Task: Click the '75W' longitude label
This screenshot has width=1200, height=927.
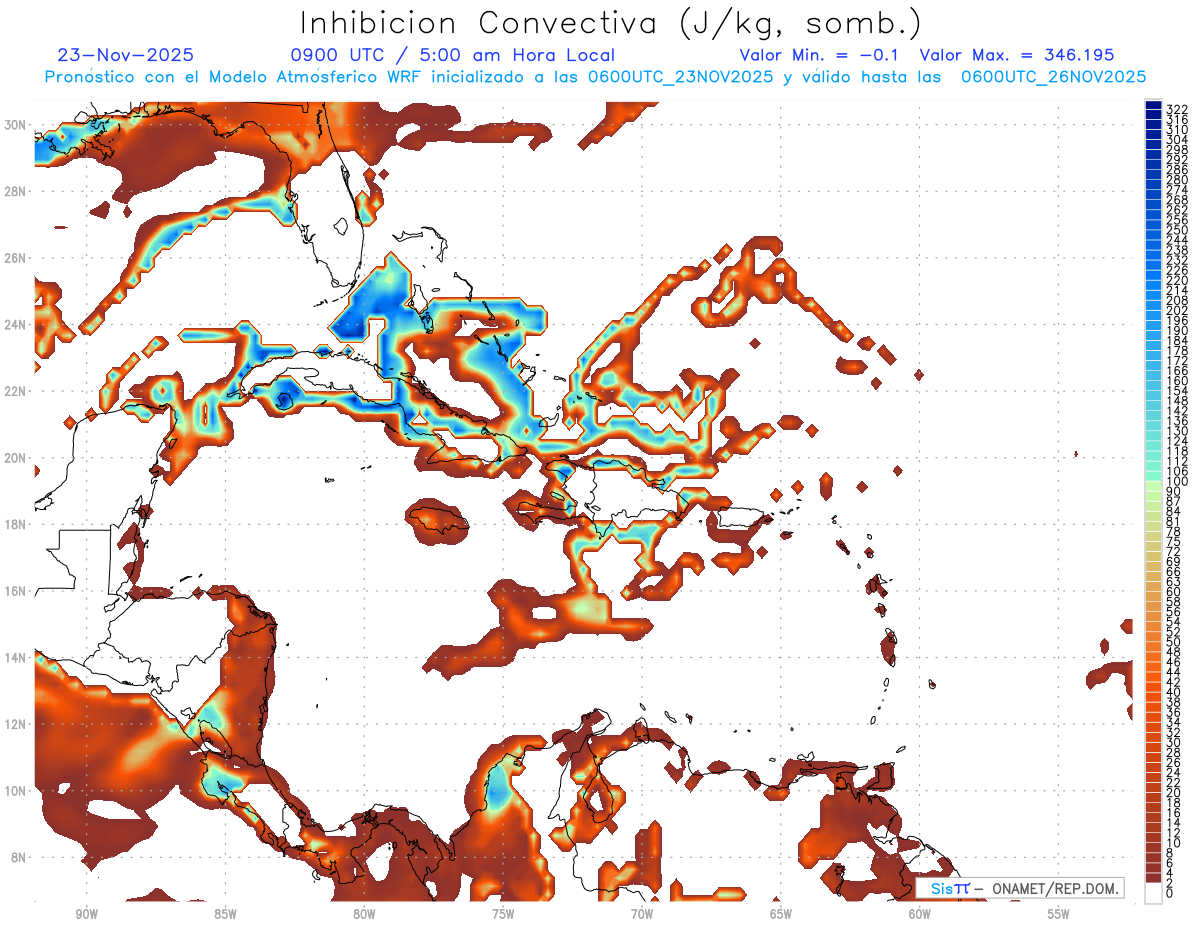Action: pos(503,914)
